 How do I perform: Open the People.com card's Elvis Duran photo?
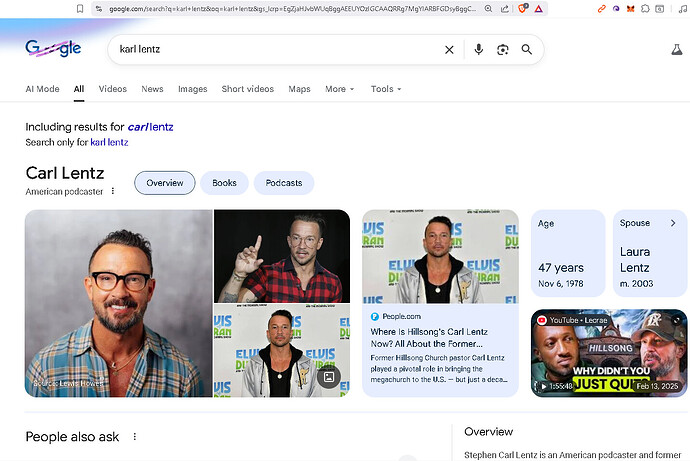440,256
